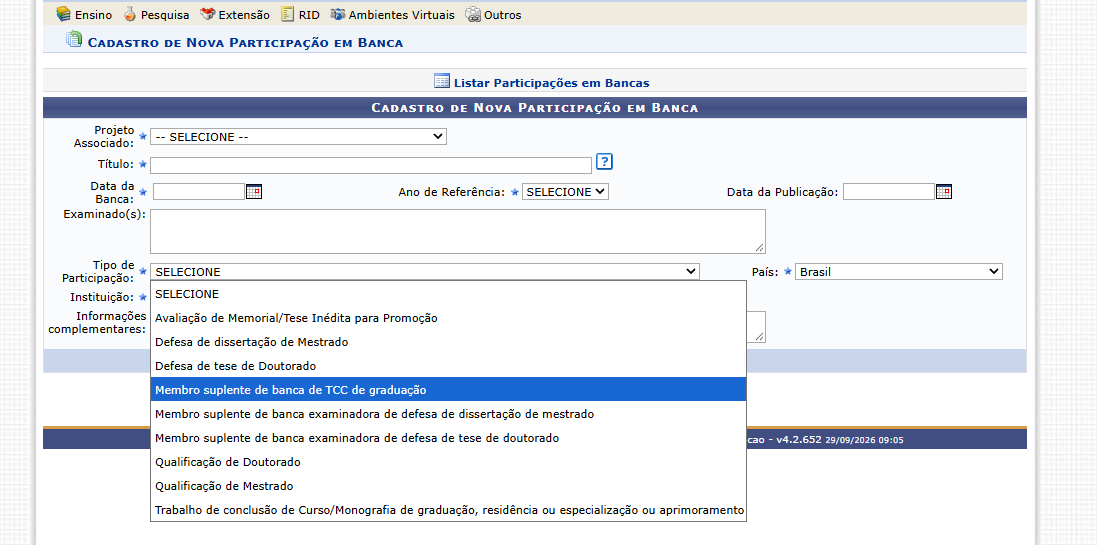The width and height of the screenshot is (1097, 545).
Task: Choose Membro suplente de banca de TCC de graduação
Action: (448, 390)
